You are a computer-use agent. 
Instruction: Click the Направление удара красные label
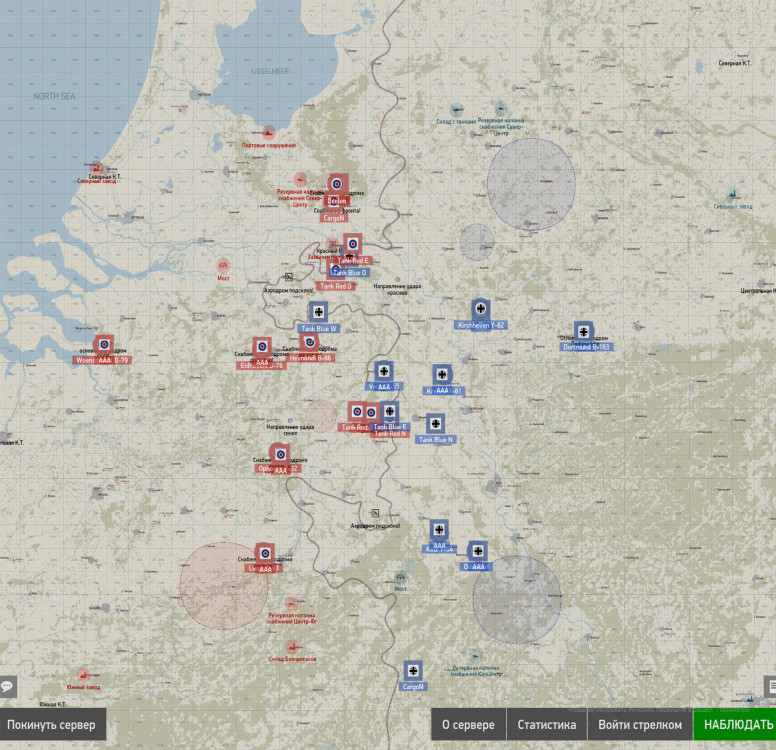coord(397,289)
